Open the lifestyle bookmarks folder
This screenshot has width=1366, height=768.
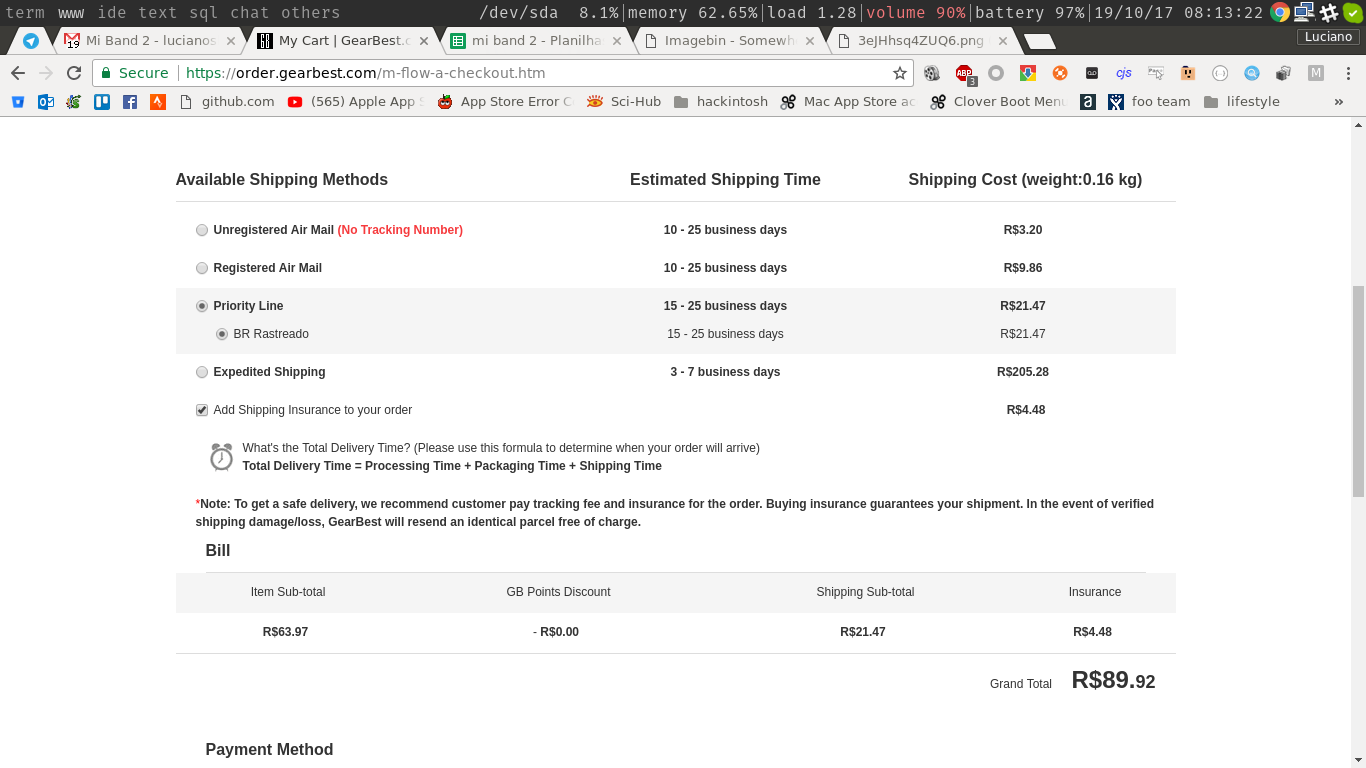[x=1242, y=101]
